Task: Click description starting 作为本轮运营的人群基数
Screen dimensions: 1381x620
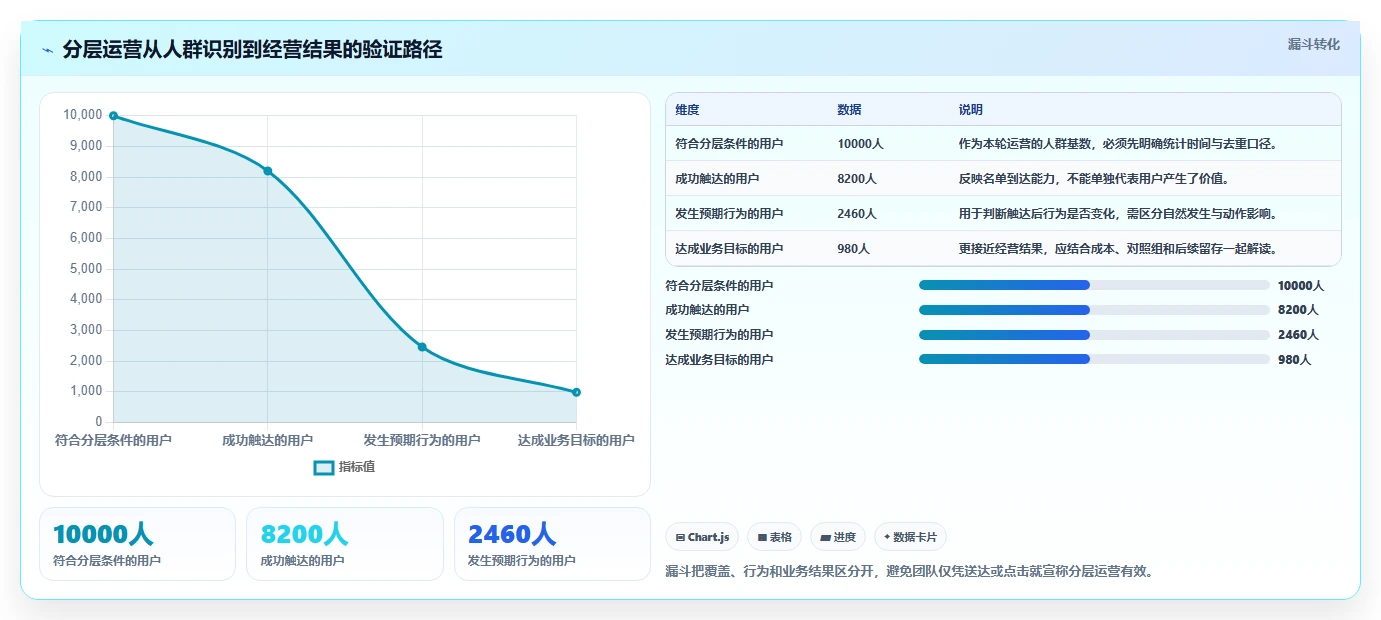Action: point(1118,144)
